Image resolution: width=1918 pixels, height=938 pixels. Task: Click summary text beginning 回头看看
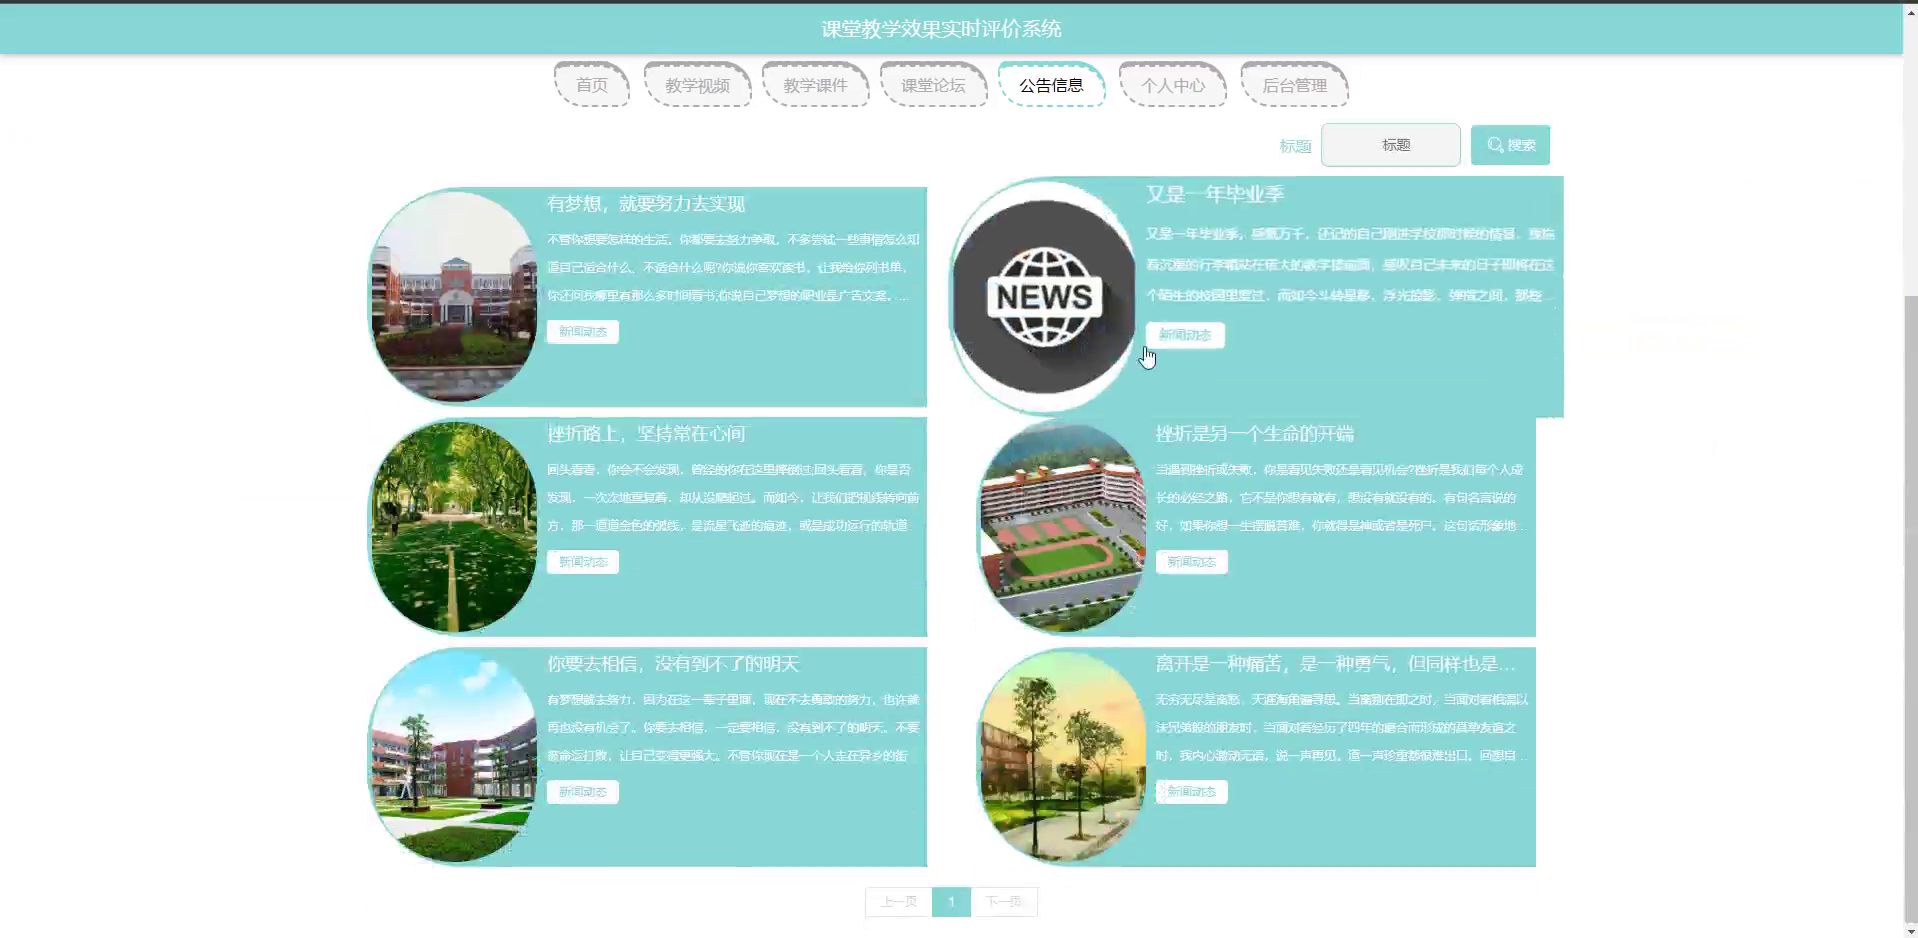[x=733, y=498]
